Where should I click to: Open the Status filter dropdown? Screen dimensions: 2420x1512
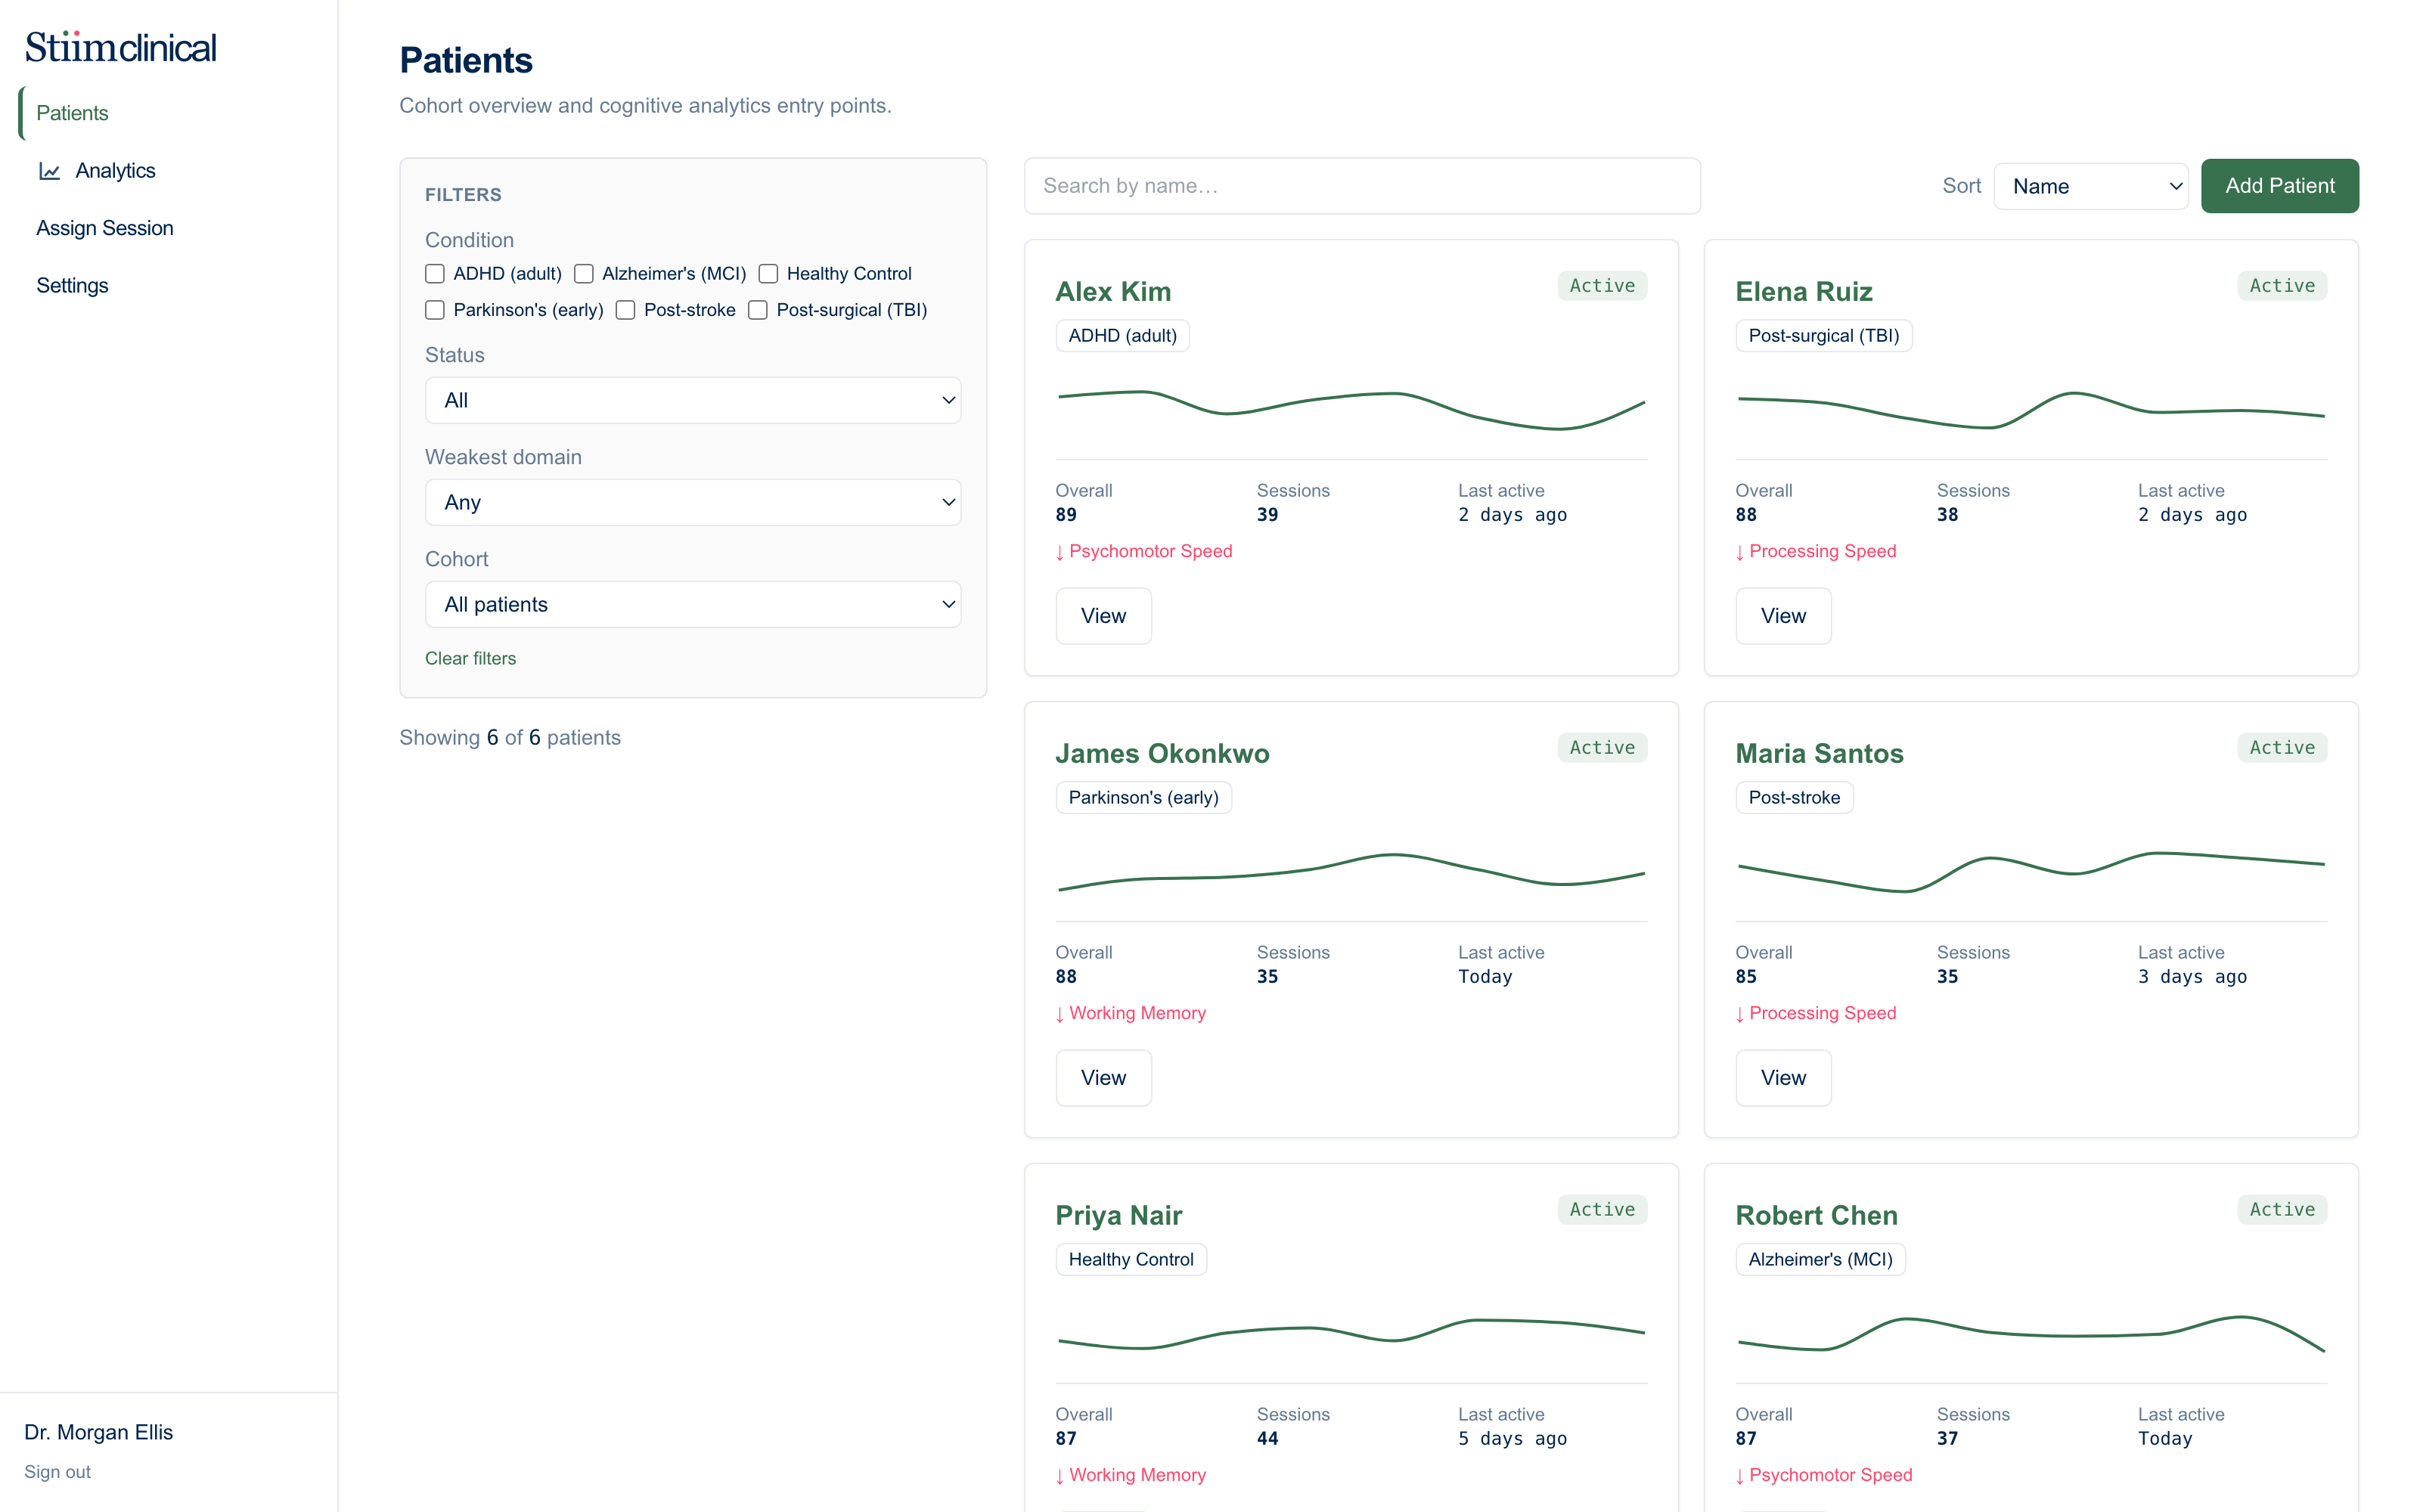(x=693, y=400)
